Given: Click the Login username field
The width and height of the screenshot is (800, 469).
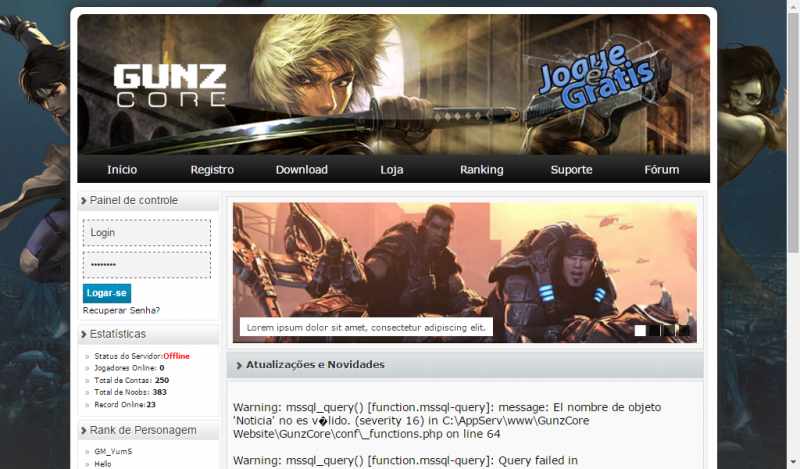Looking at the screenshot, I should 147,233.
